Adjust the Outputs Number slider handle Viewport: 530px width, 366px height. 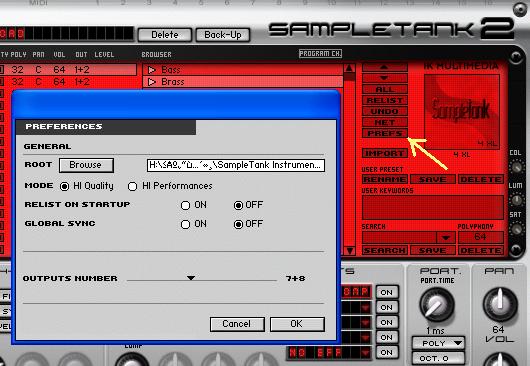(191, 278)
